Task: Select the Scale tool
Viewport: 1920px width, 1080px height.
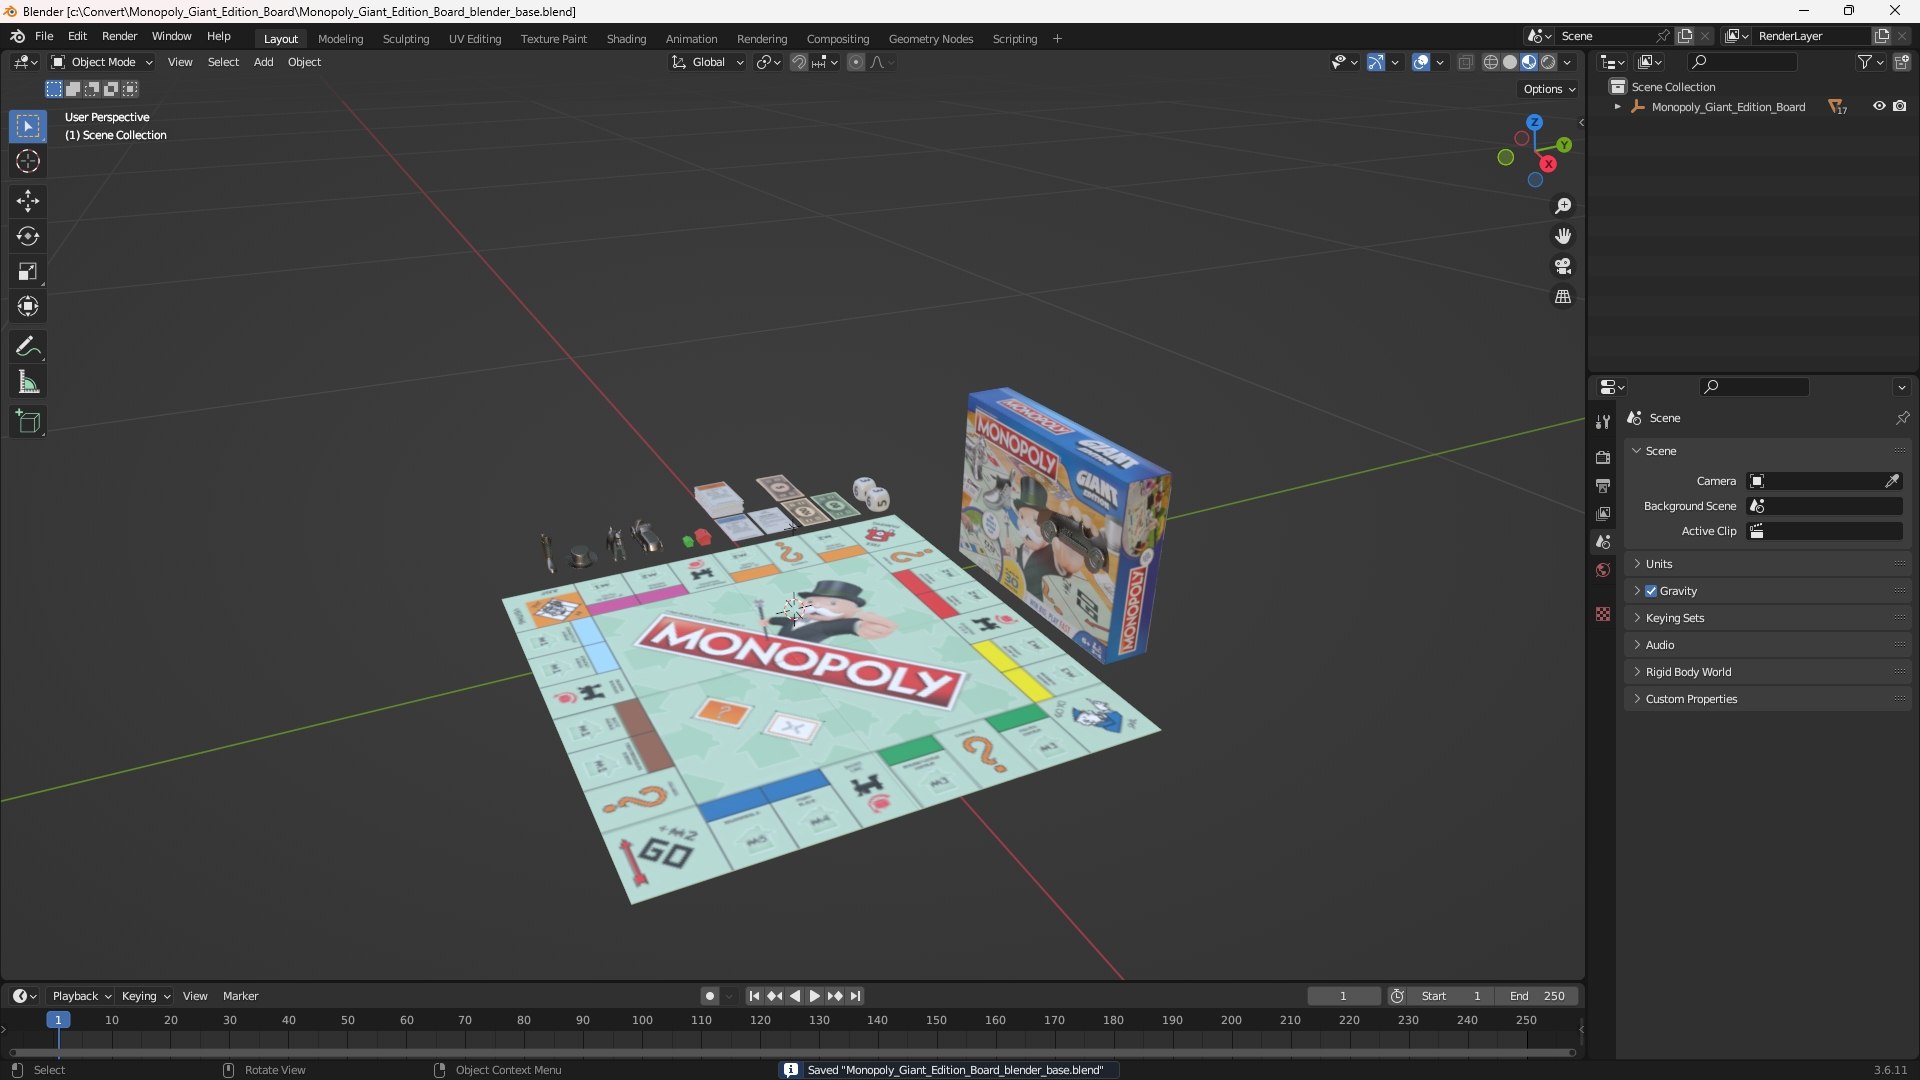Action: click(x=28, y=271)
